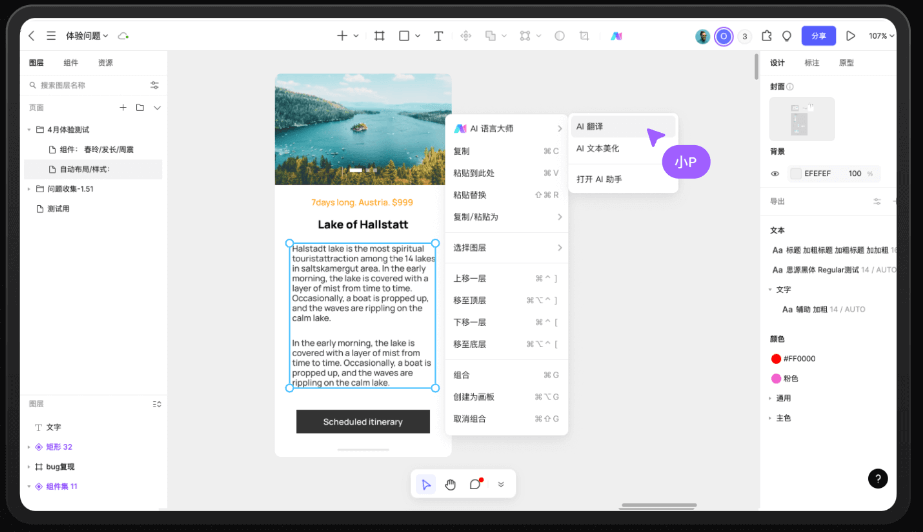Click the layer name search field
Image resolution: width=923 pixels, height=532 pixels.
point(87,85)
